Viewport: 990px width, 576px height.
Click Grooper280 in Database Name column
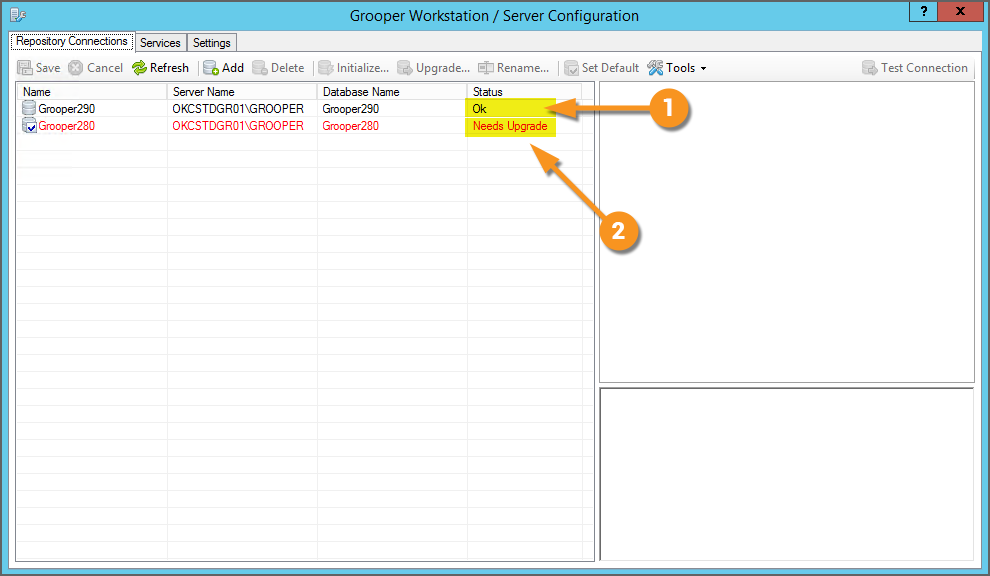point(350,126)
